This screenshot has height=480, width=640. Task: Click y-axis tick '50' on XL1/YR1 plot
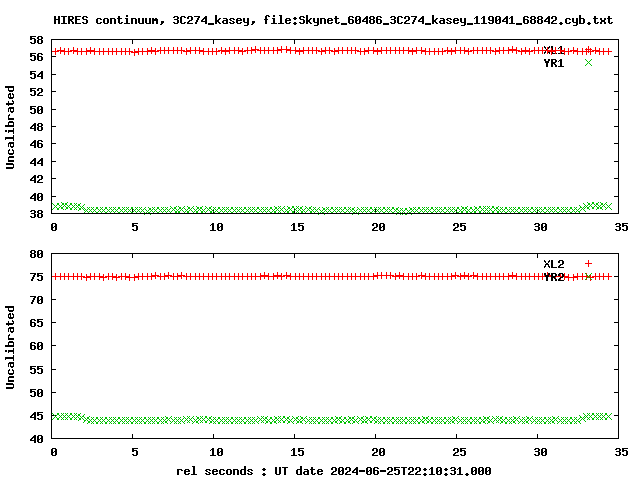click(x=36, y=110)
